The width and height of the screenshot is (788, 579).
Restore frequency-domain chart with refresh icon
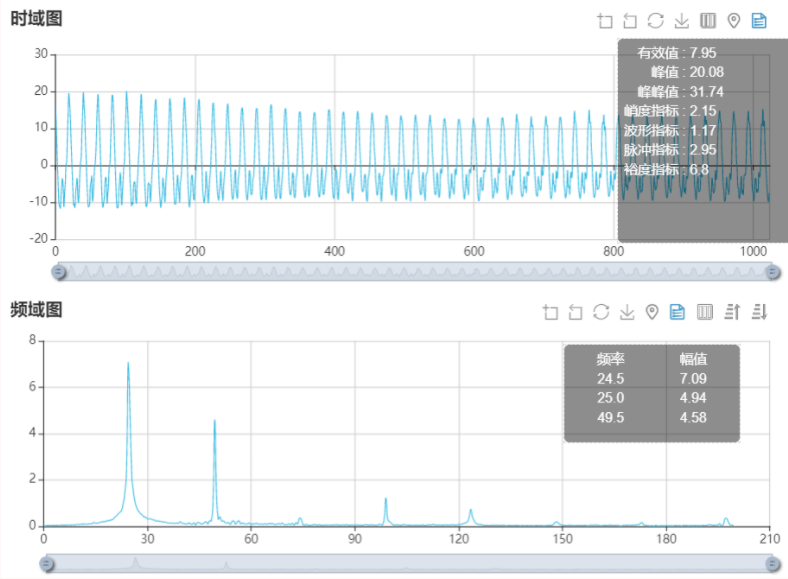(x=601, y=312)
